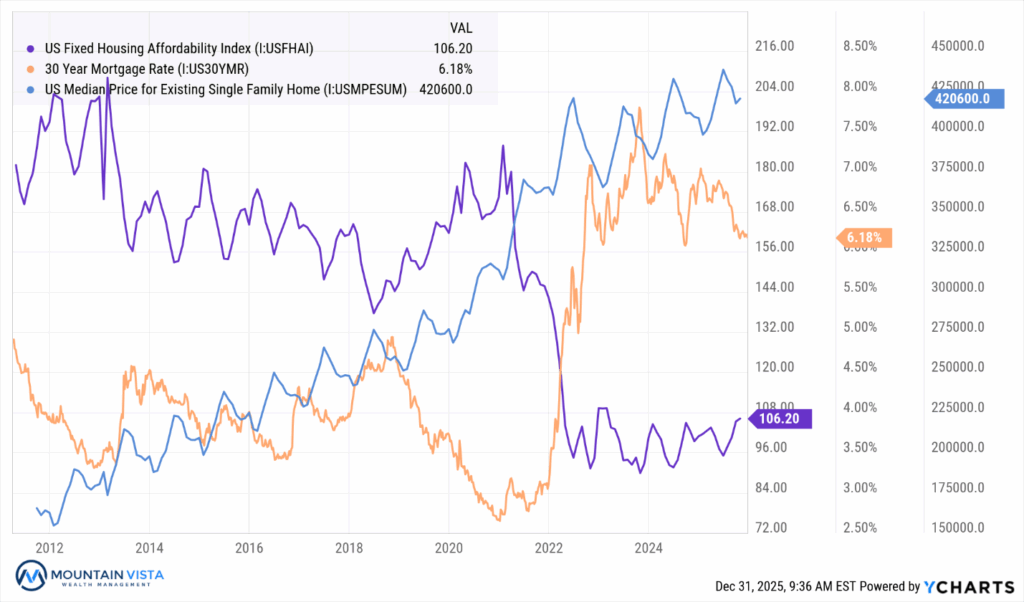Screen dimensions: 1024x602
Task: Click the 8.50% tick on the mortgage rate axis
Action: (x=859, y=46)
